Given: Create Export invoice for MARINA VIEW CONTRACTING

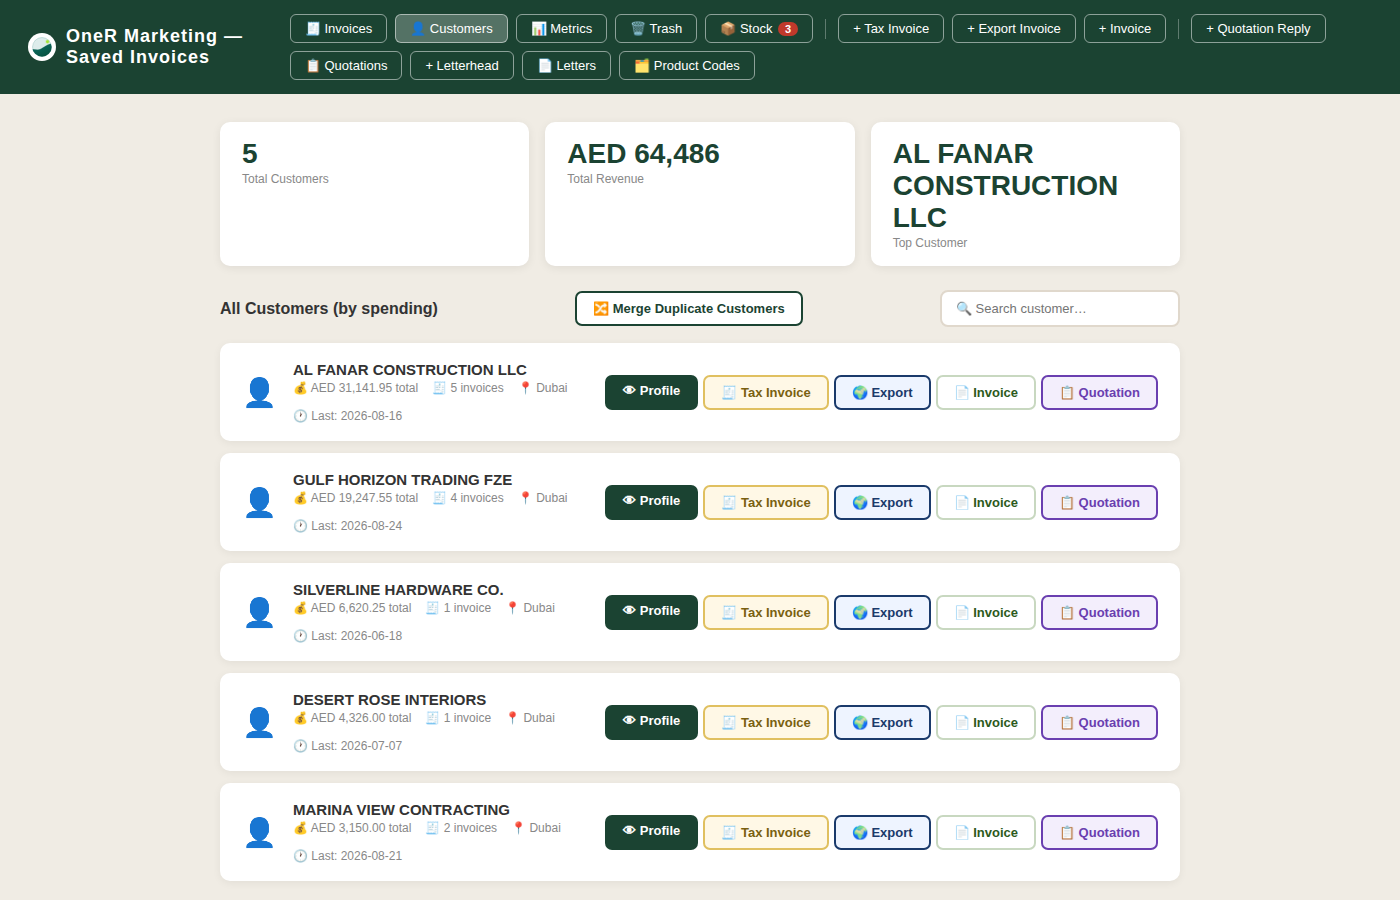Looking at the screenshot, I should tap(882, 832).
